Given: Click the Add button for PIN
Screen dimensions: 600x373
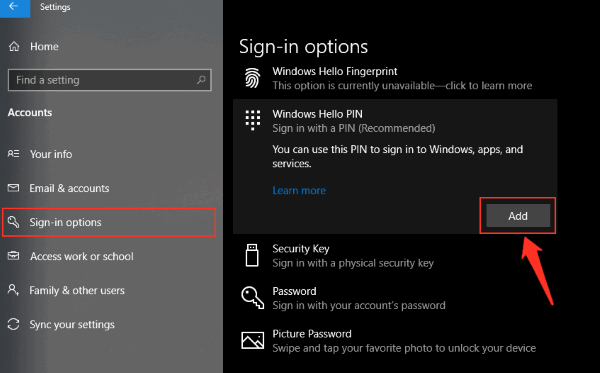Looking at the screenshot, I should pyautogui.click(x=518, y=216).
